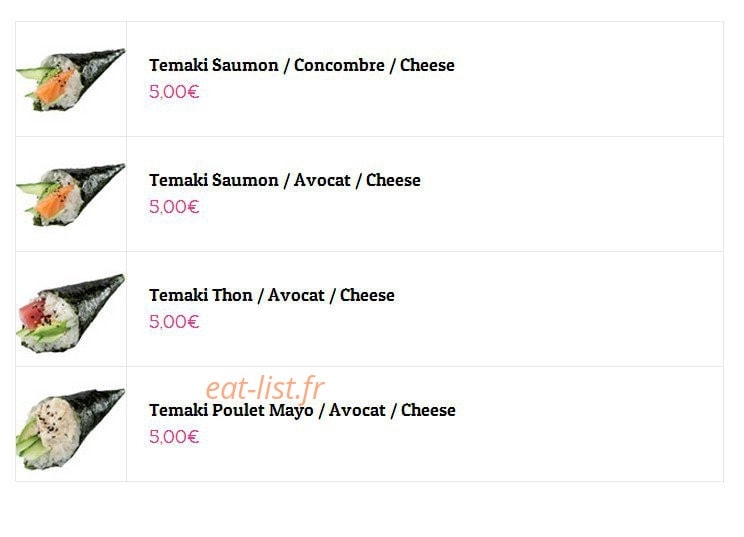The image size is (744, 537).
Task: Click the word Saumon in the first title
Action: [245, 65]
